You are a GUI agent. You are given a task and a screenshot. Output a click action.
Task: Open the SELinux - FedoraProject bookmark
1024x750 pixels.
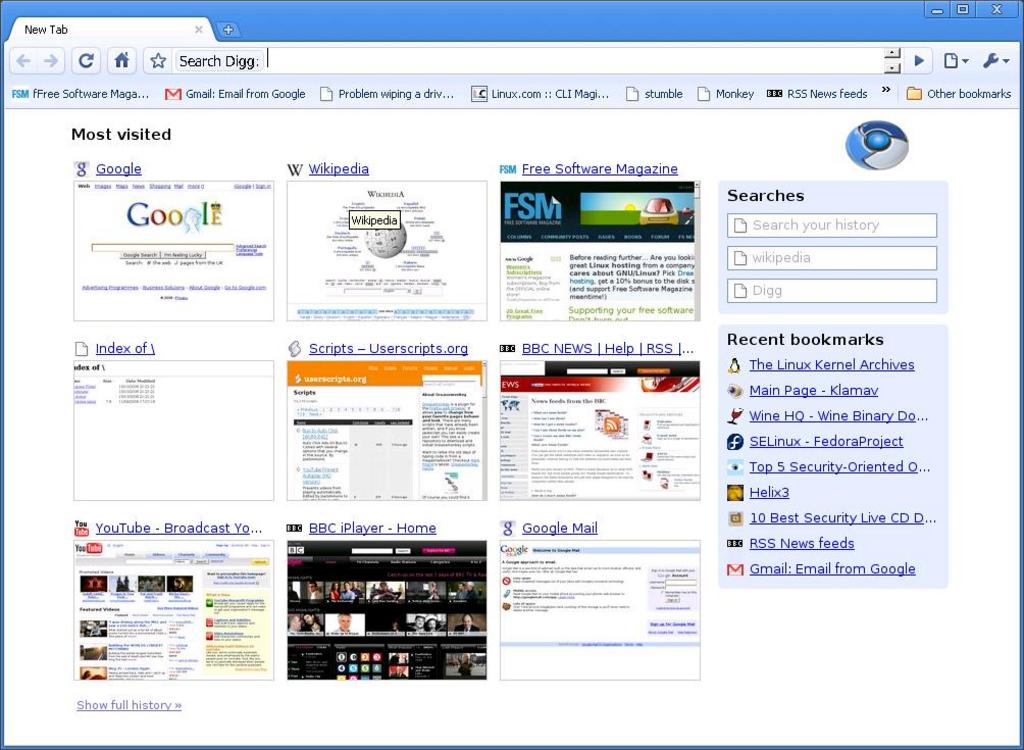(826, 441)
